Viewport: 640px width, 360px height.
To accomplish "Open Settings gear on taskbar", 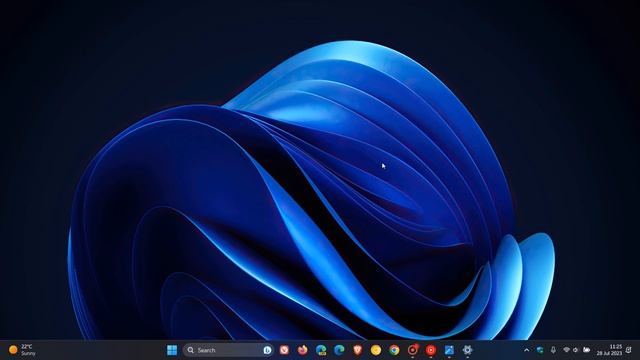I will tap(467, 350).
